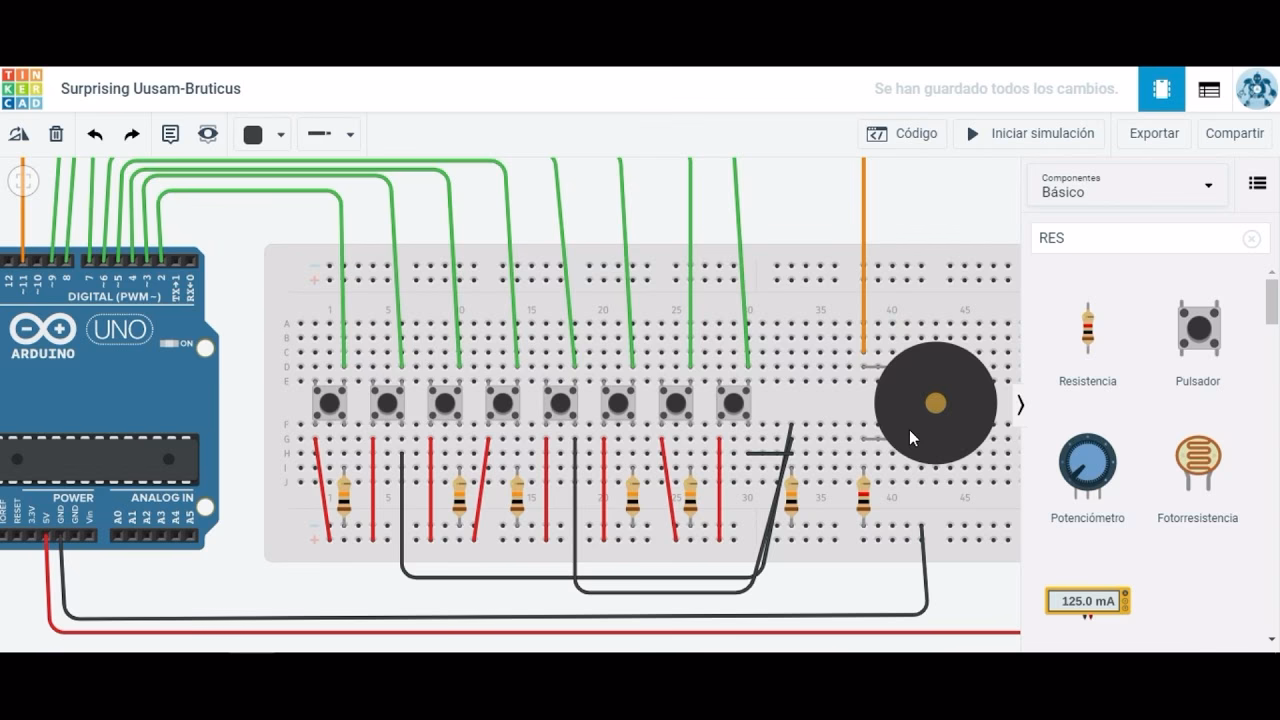Image resolution: width=1280 pixels, height=720 pixels.
Task: Start the simulation
Action: pyautogui.click(x=1030, y=133)
